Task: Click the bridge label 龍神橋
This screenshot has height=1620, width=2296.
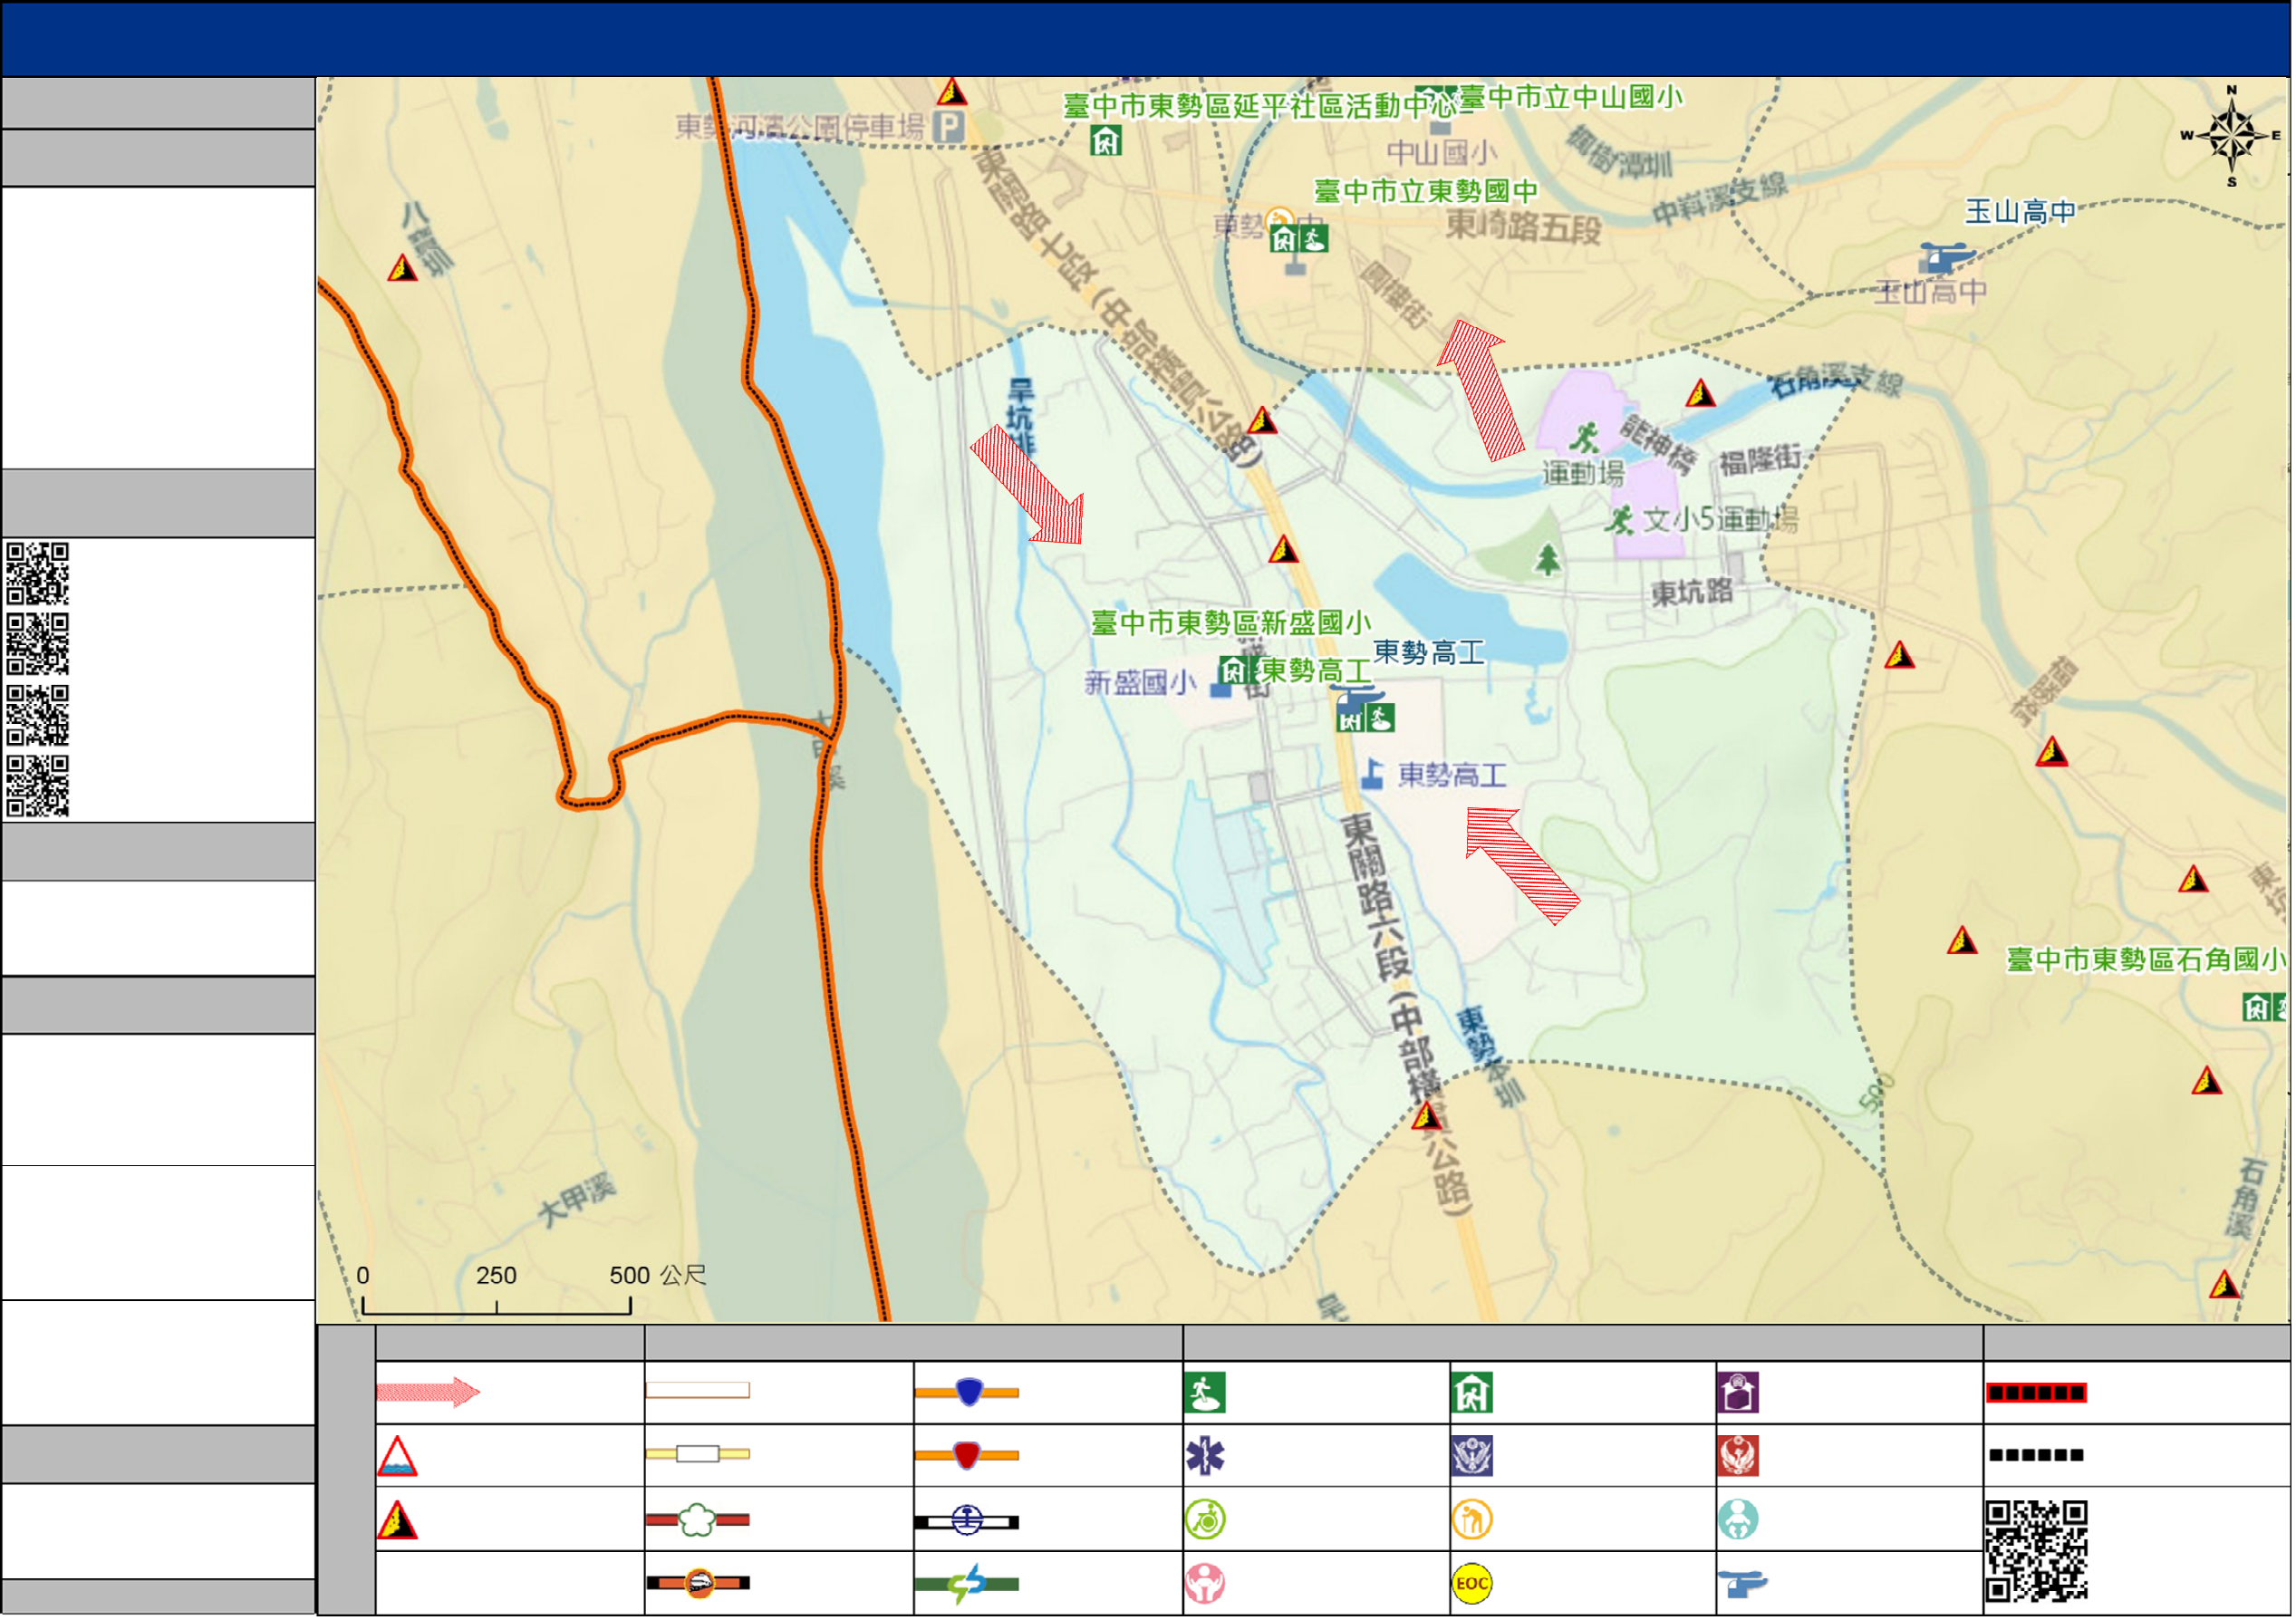Action: (1660, 444)
